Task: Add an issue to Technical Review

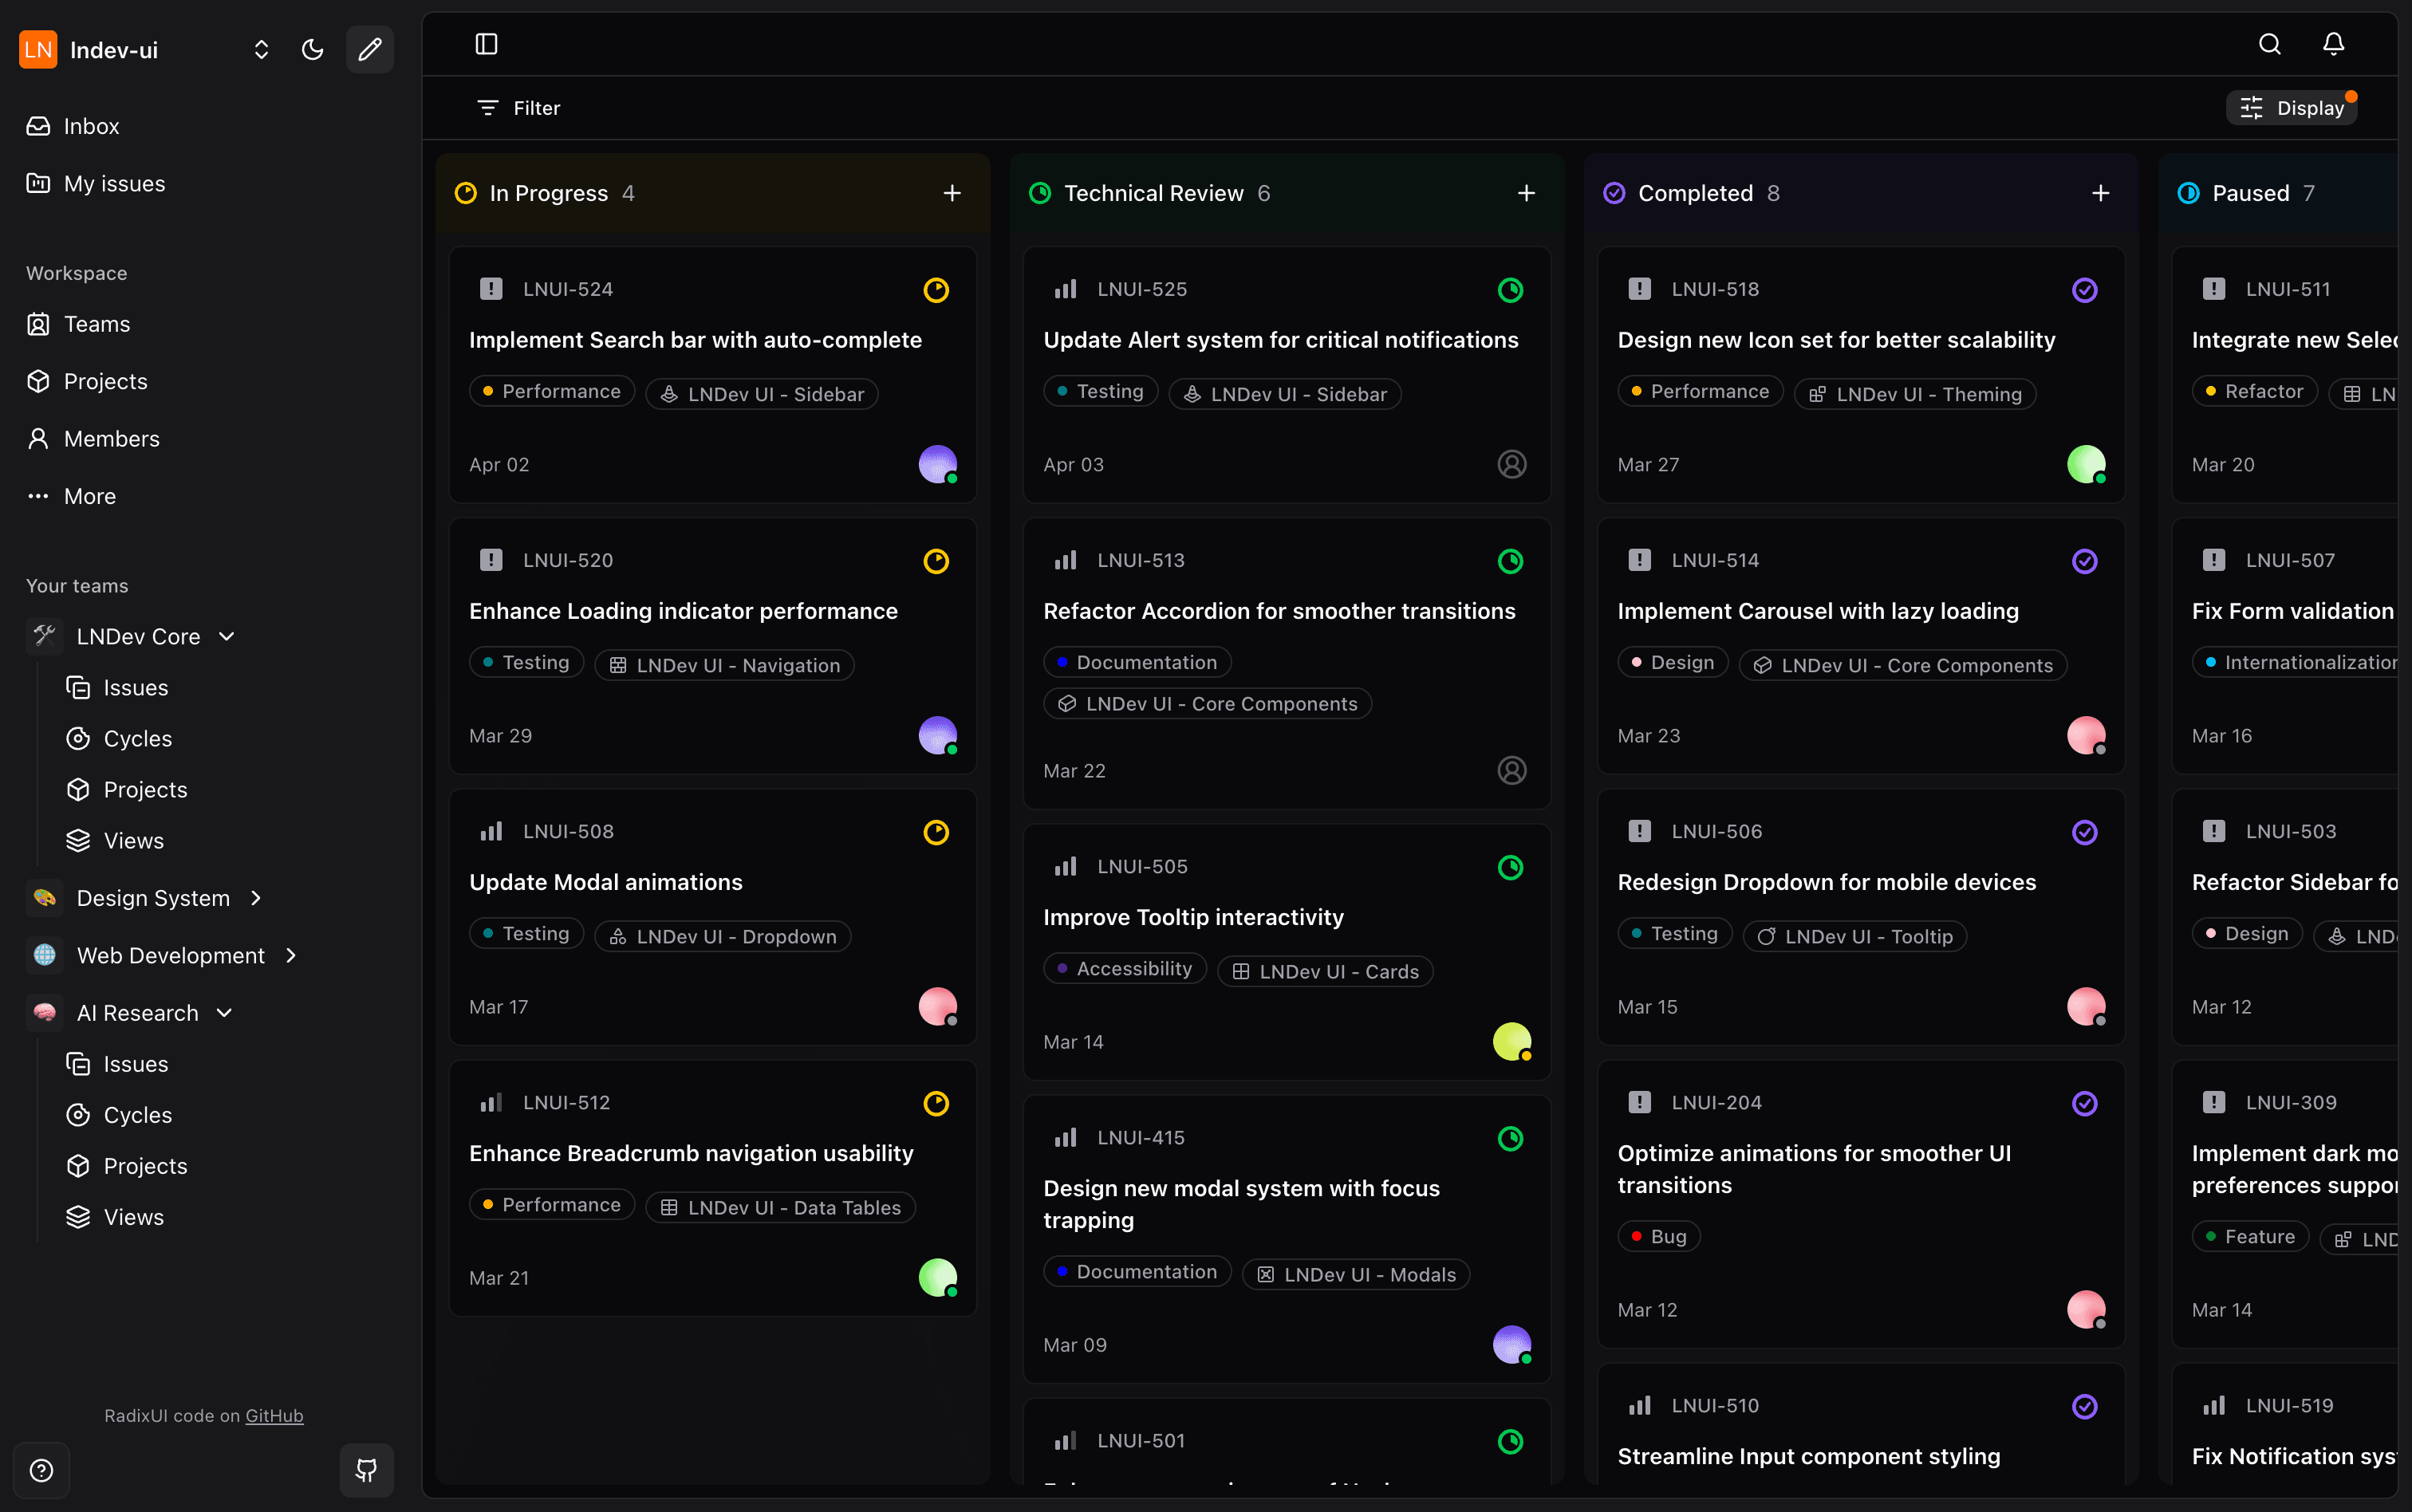Action: [1525, 192]
